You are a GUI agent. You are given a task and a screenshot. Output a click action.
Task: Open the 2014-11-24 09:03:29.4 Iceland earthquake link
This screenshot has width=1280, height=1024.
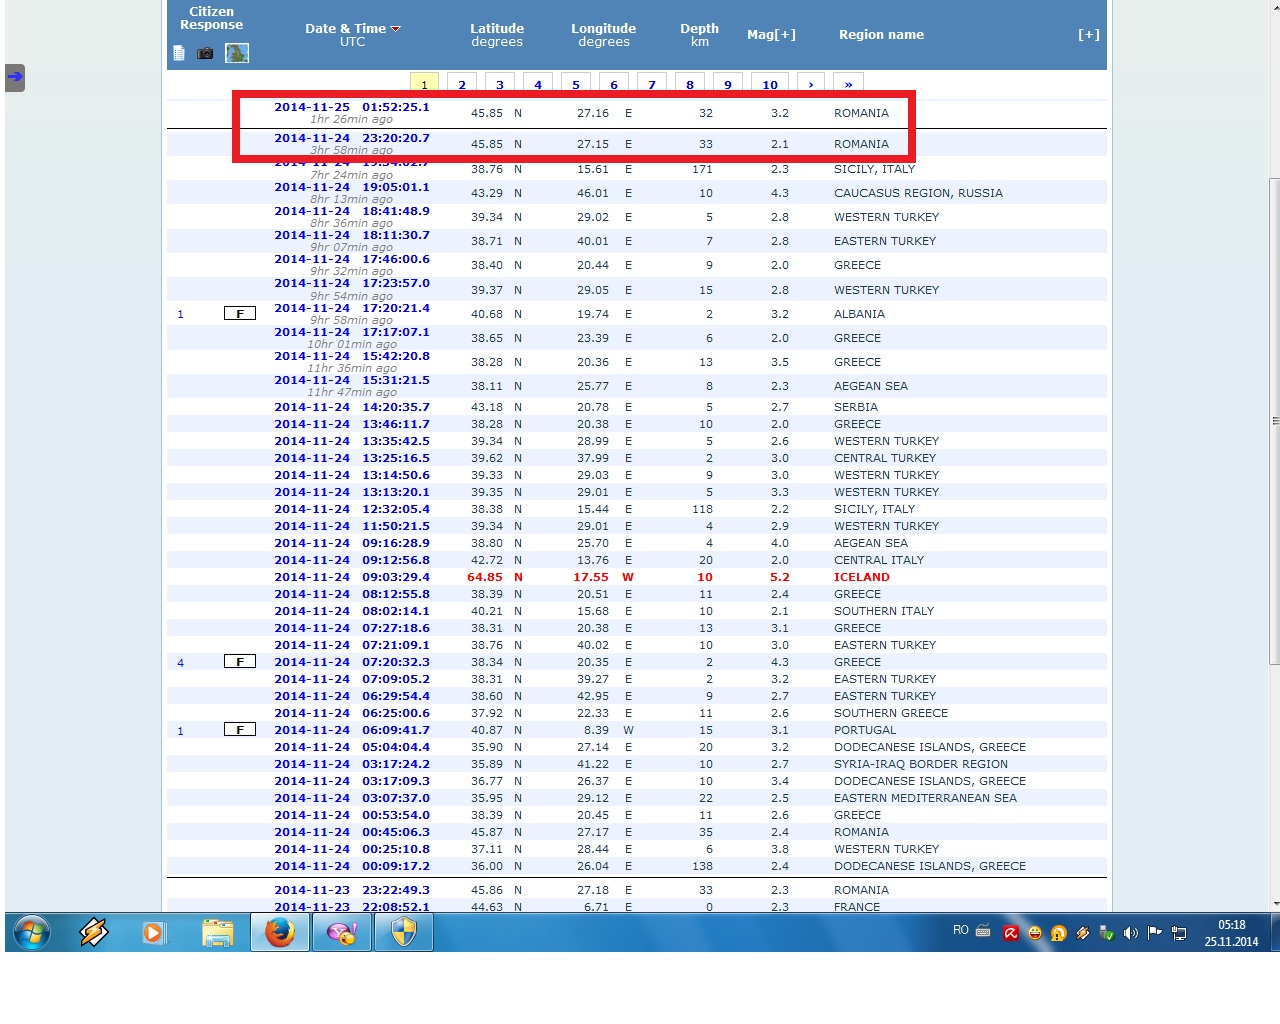[352, 577]
